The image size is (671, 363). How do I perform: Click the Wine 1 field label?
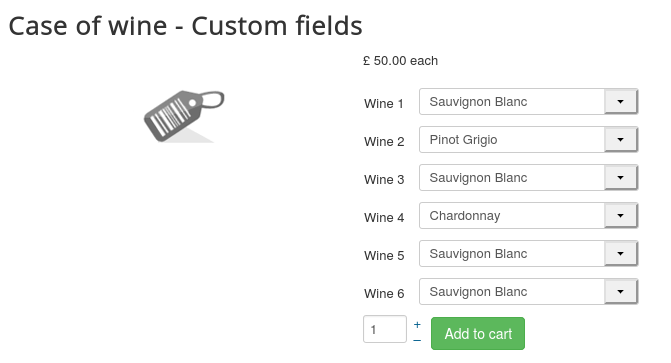coord(384,104)
